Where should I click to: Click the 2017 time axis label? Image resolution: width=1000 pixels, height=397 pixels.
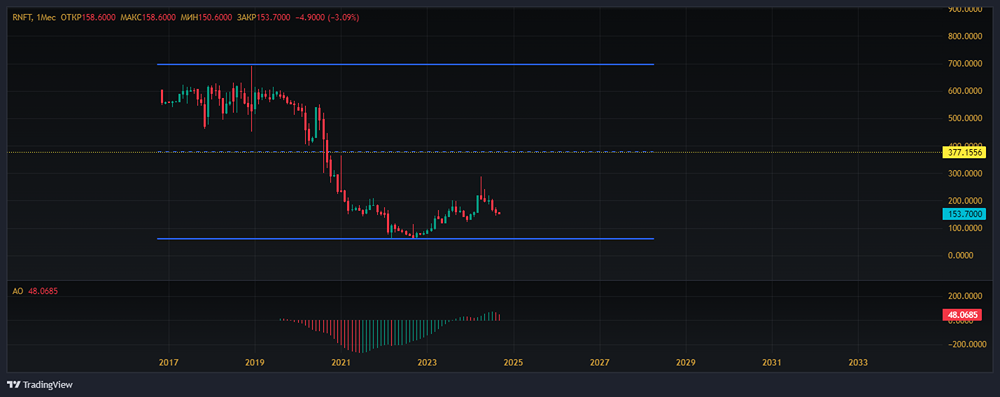(x=168, y=363)
